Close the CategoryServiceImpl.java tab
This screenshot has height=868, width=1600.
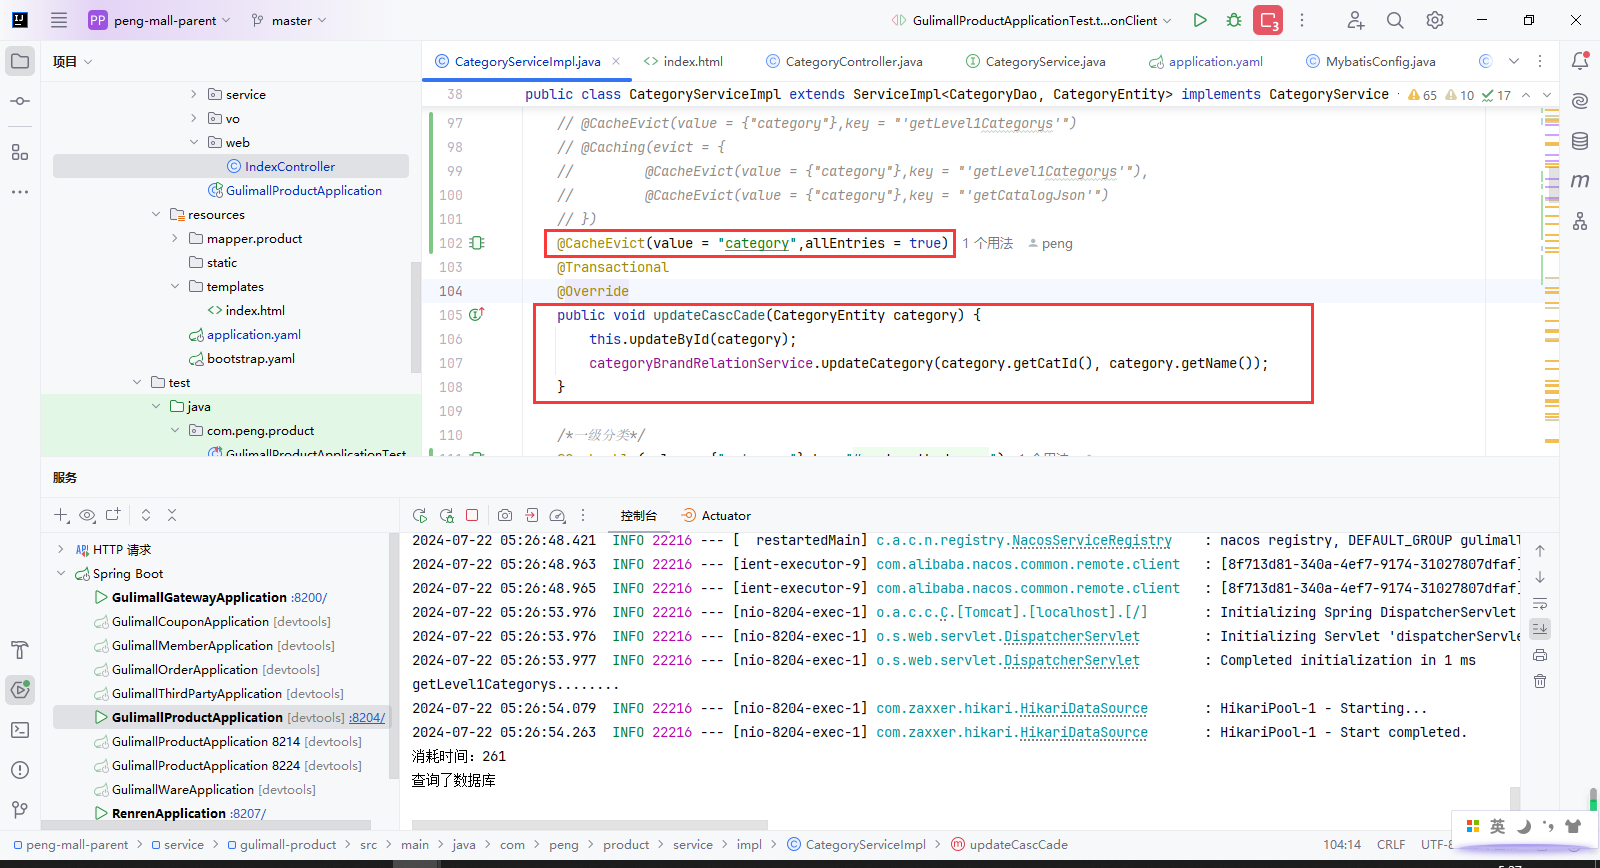[616, 61]
